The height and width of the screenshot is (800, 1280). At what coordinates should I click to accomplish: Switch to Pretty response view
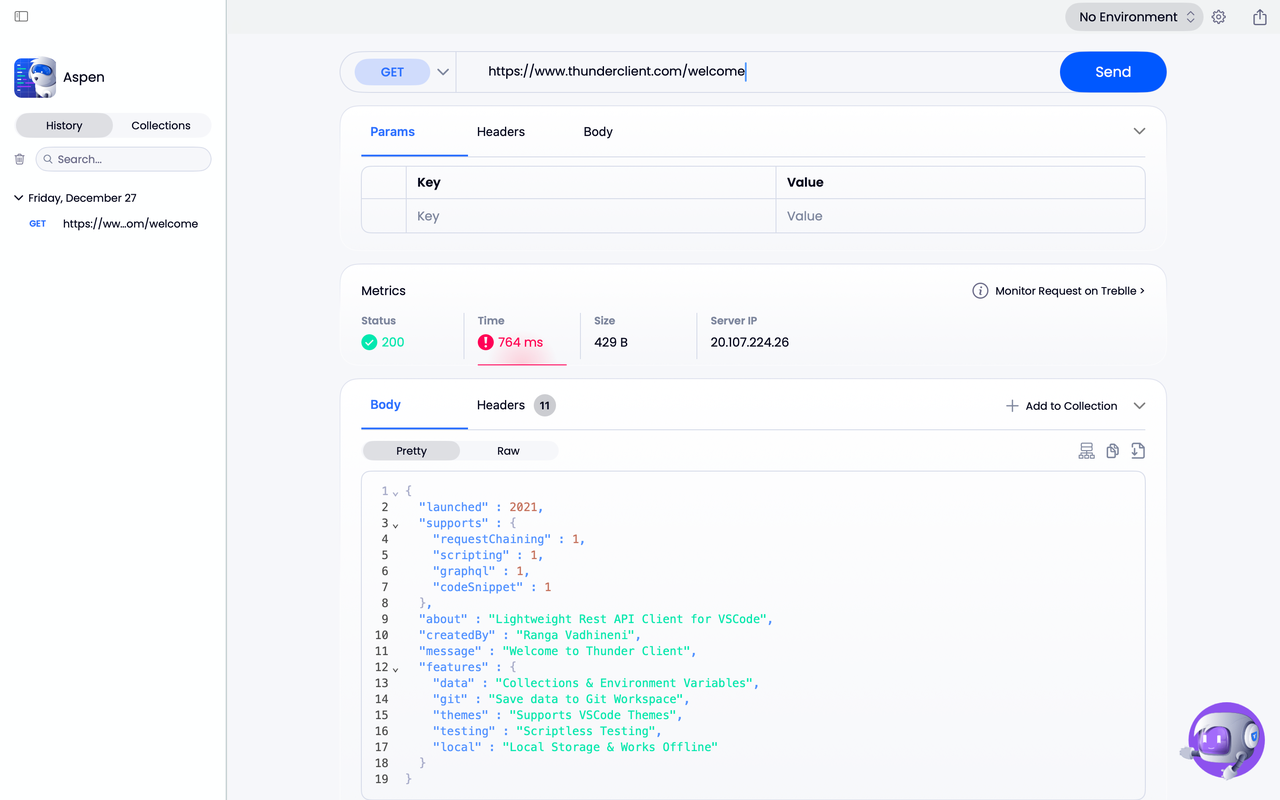pyautogui.click(x=411, y=451)
